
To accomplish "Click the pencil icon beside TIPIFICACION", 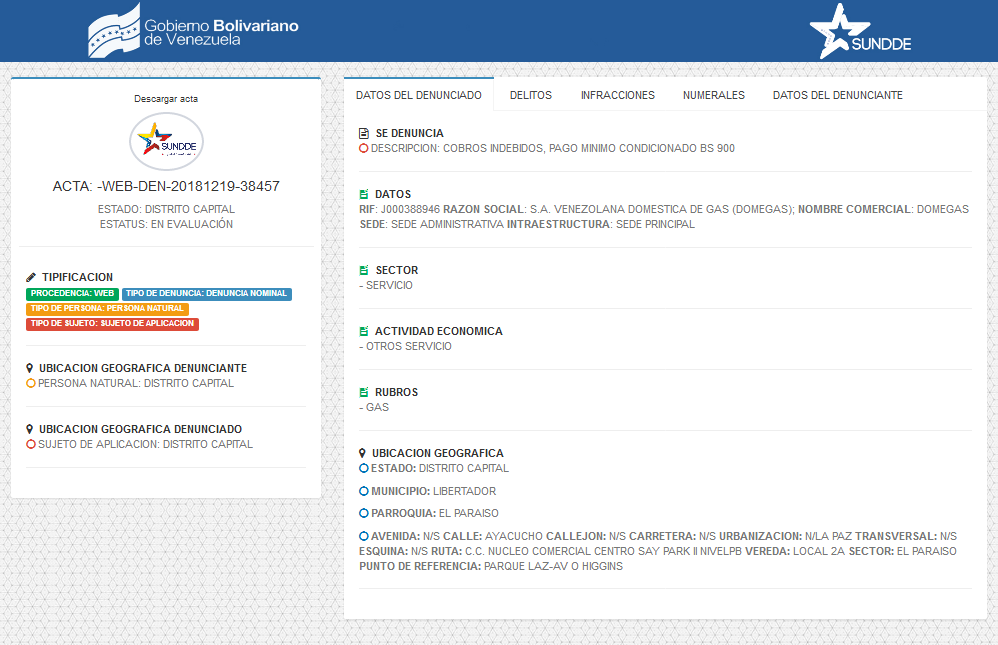I will (31, 277).
